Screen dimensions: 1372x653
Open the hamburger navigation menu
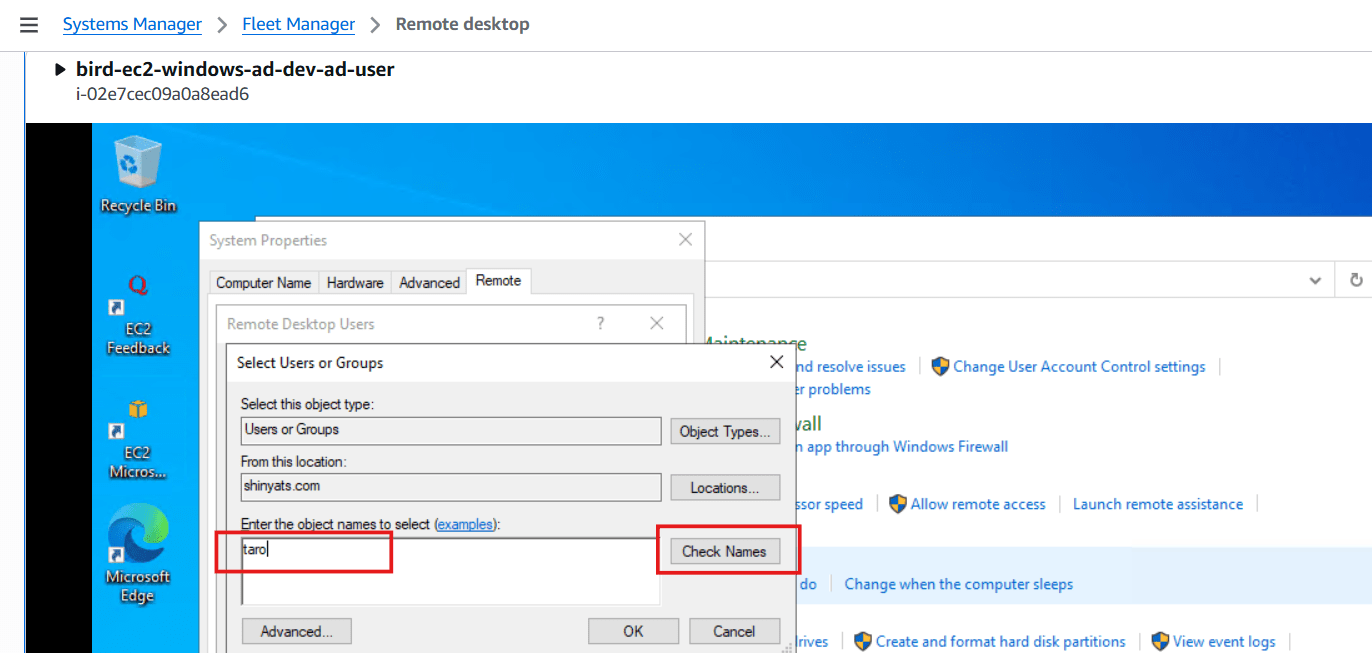[x=29, y=25]
